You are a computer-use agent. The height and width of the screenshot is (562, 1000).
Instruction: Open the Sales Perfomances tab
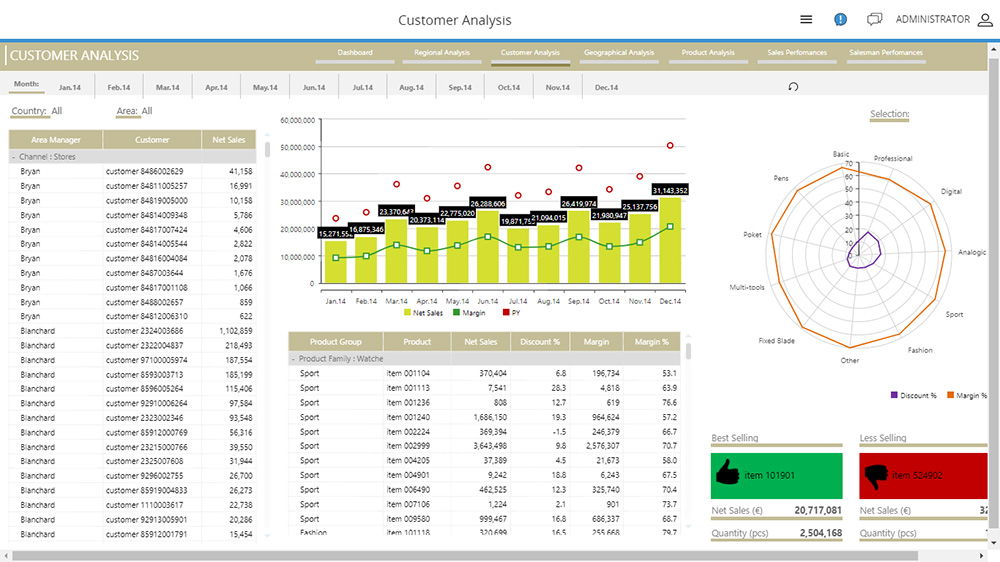(x=796, y=53)
